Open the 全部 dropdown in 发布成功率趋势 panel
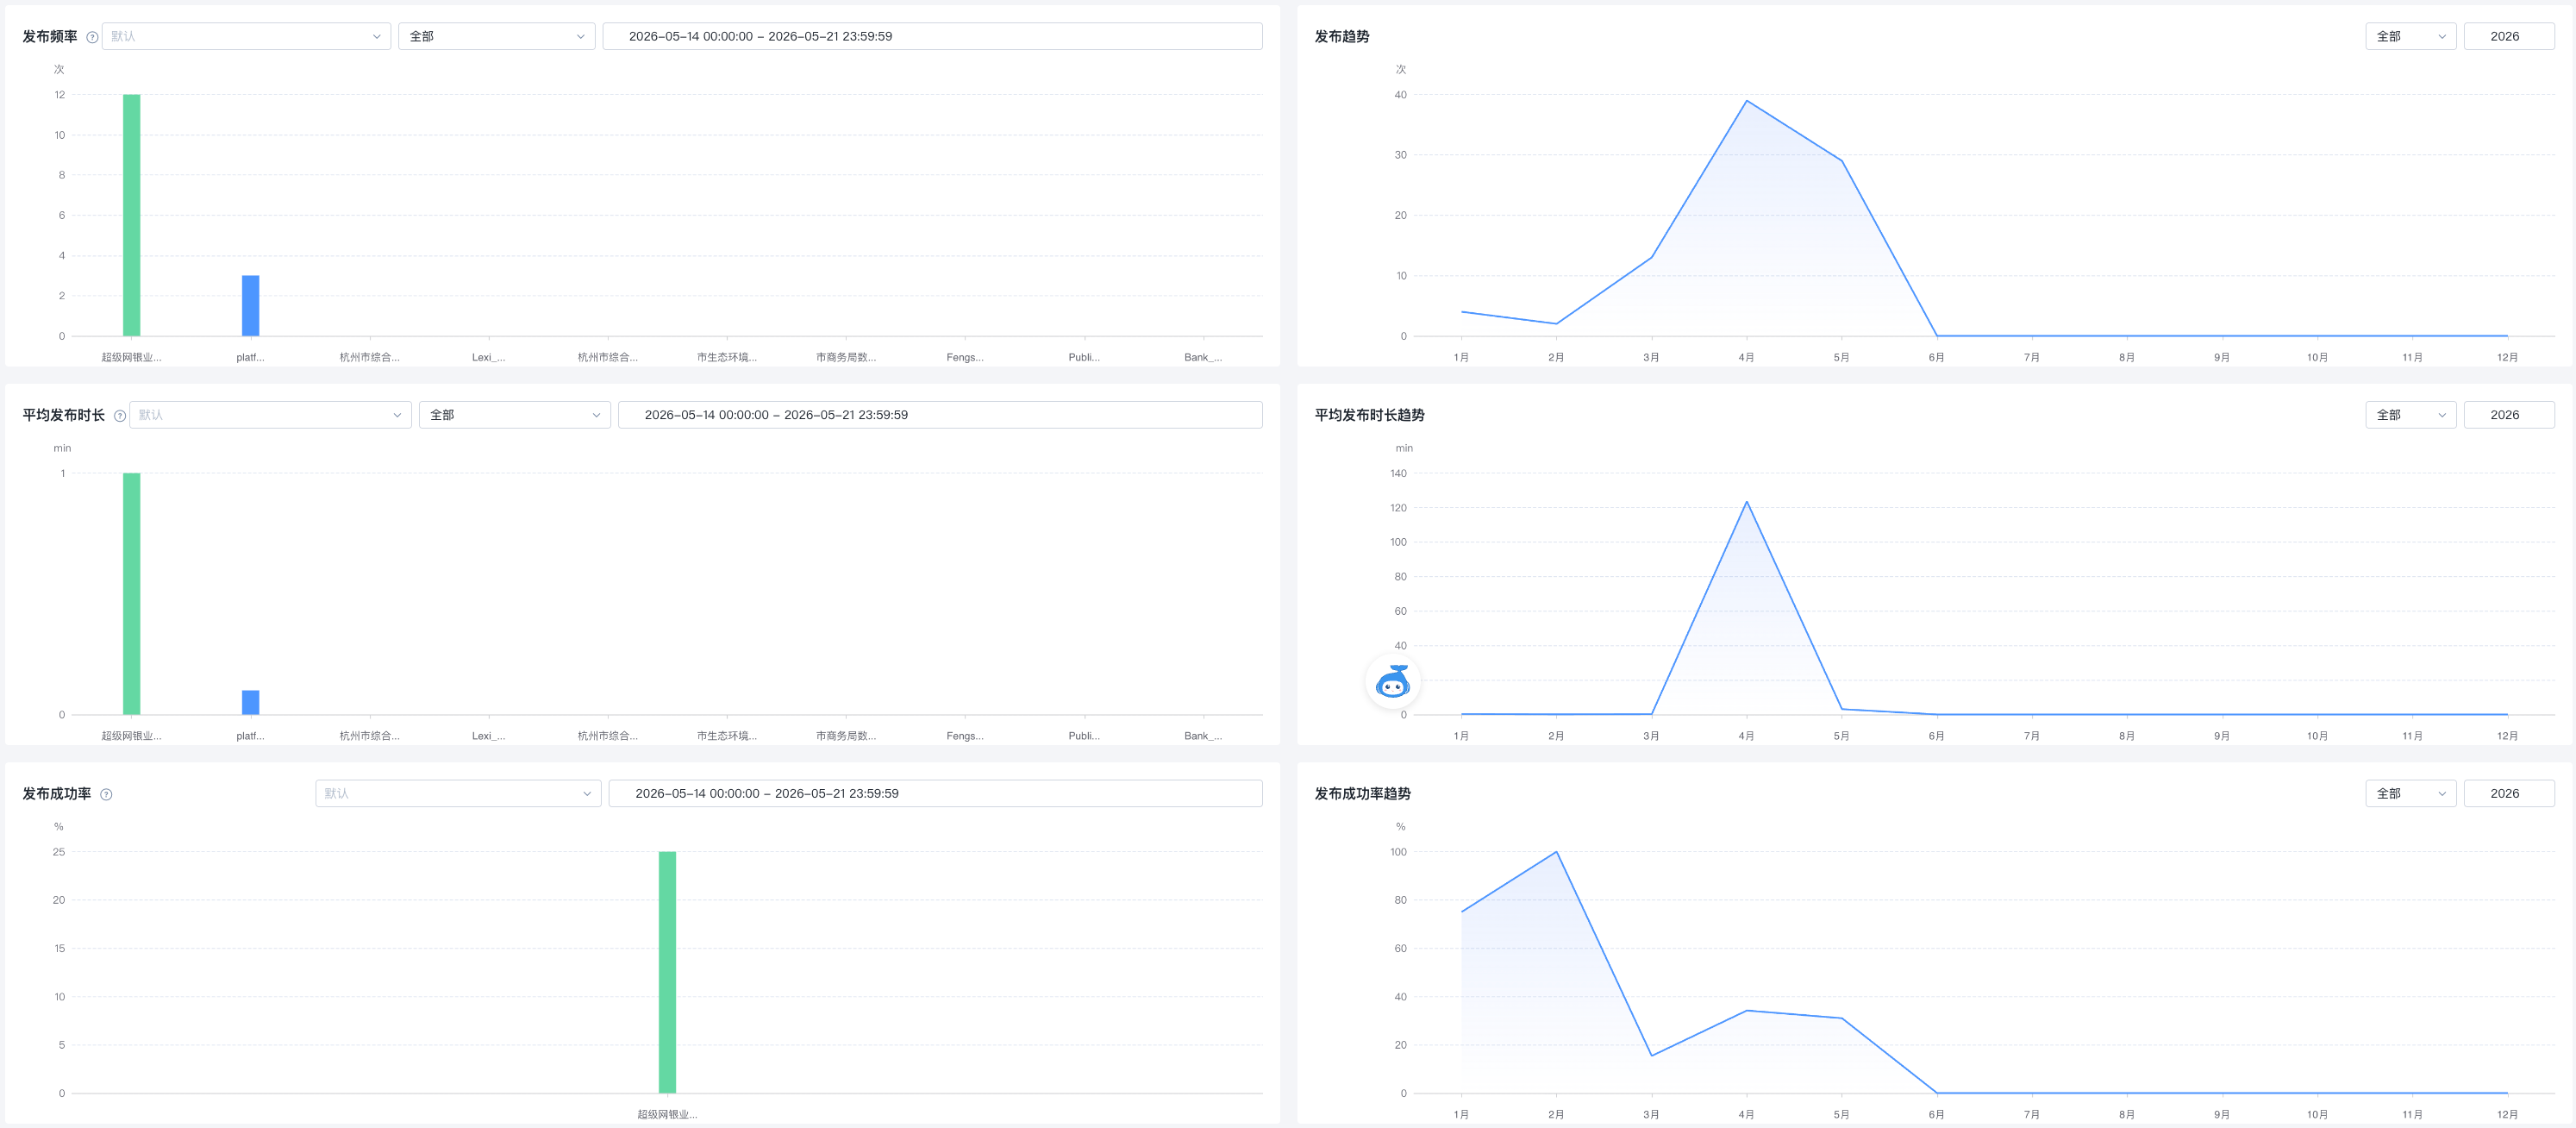 [2410, 793]
